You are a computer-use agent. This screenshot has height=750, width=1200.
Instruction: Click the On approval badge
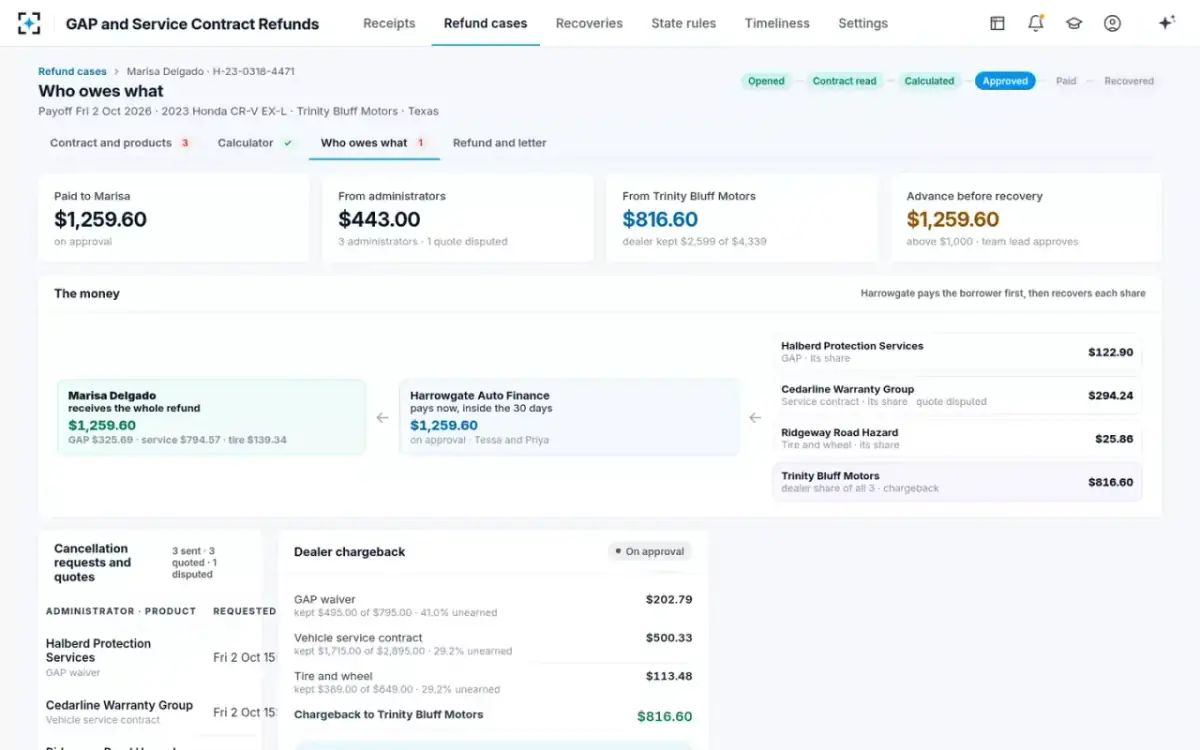tap(649, 551)
